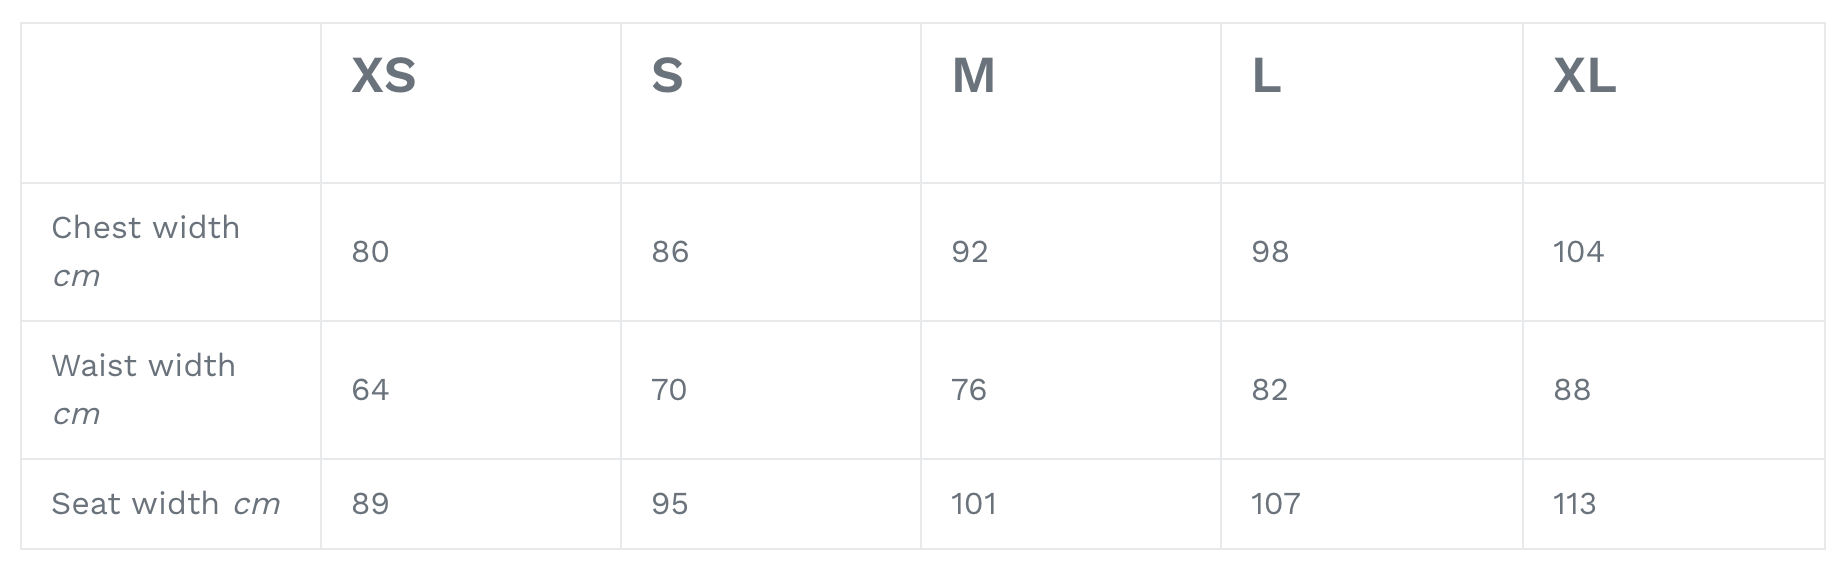Click the XS size column header
Viewport: 1842px width, 572px height.
pos(384,76)
